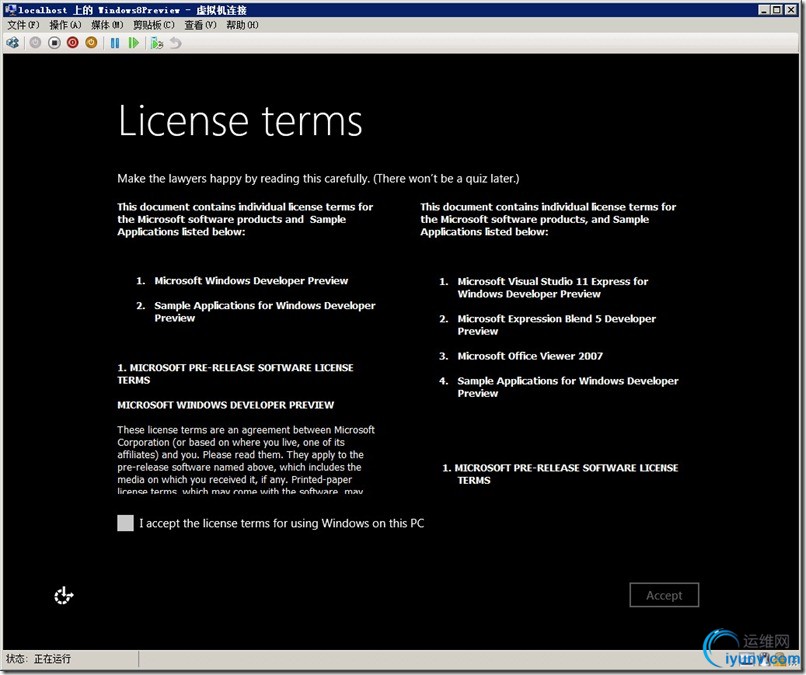Click 'MICROSOFT WINDOWS DEVELOPER PREVIEW' heading

click(x=226, y=405)
